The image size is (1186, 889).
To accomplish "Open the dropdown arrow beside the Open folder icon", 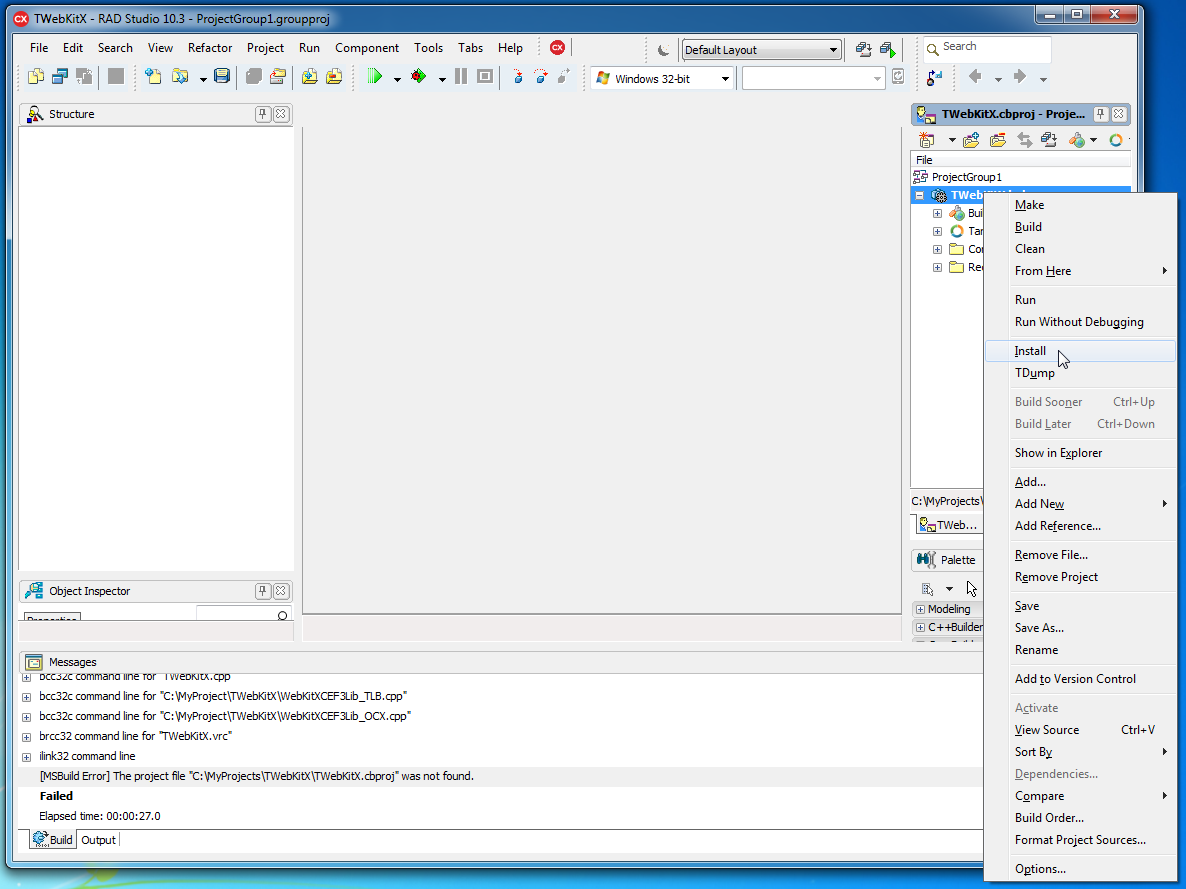I will tap(203, 79).
